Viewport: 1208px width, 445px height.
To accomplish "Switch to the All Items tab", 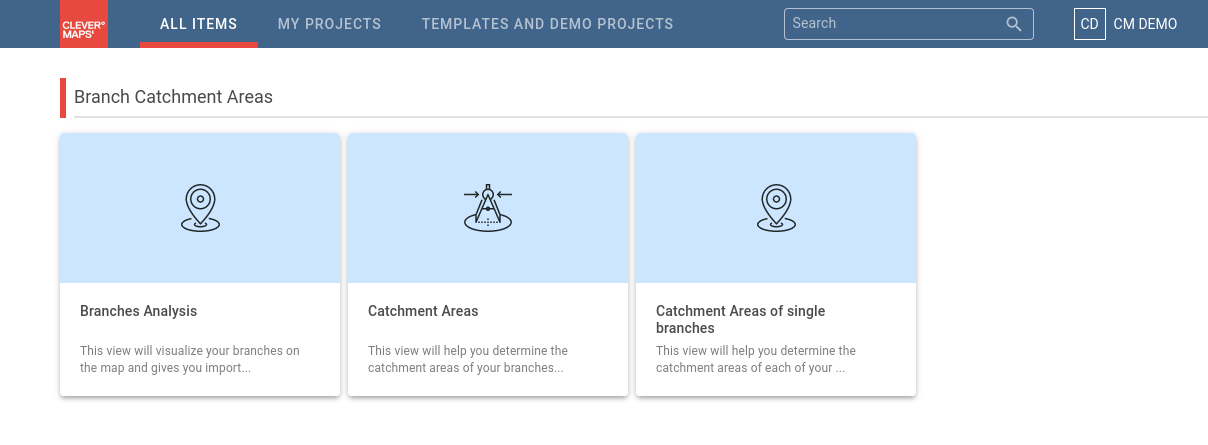I will coord(199,24).
